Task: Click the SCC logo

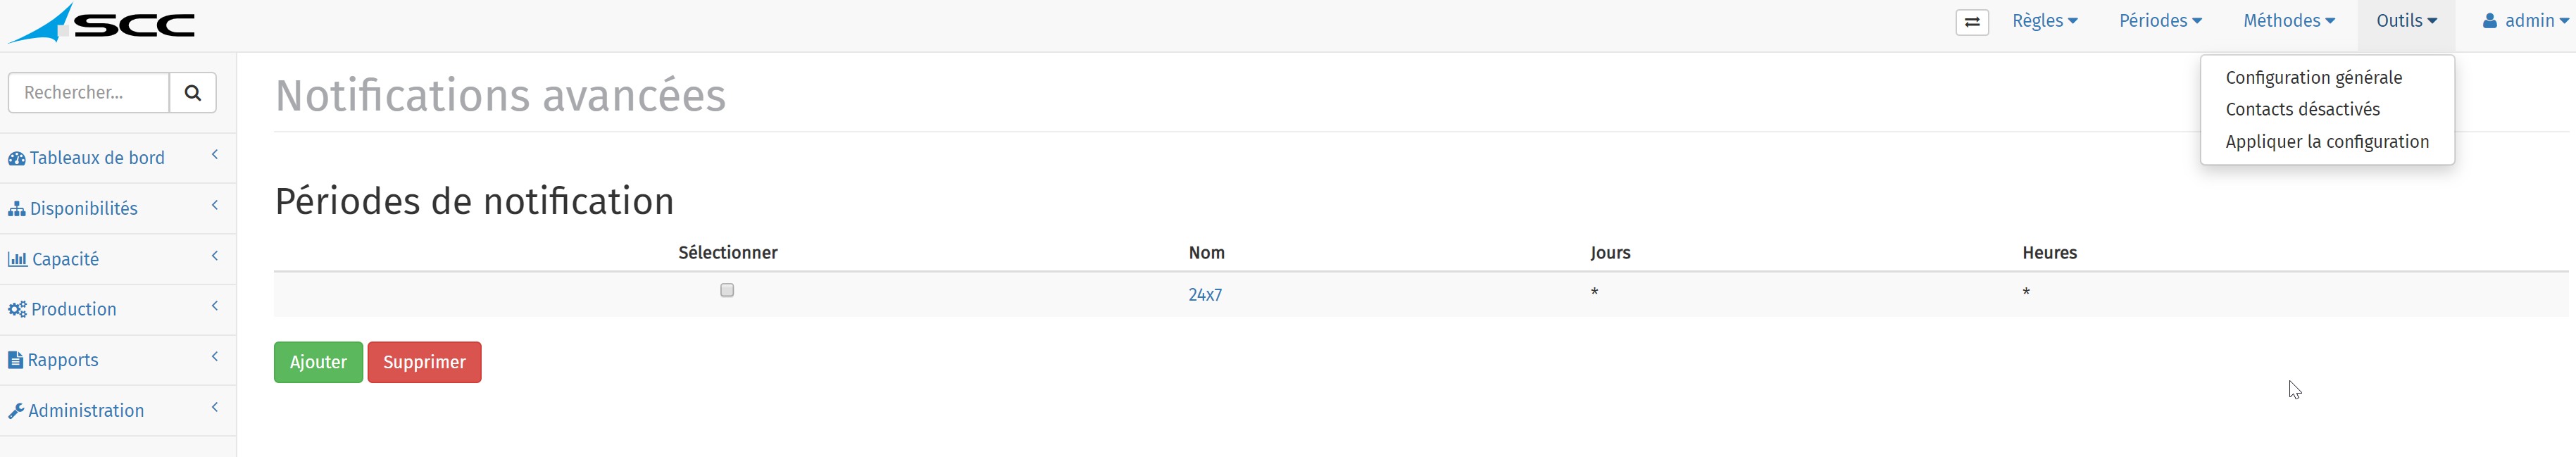Action: click(102, 24)
